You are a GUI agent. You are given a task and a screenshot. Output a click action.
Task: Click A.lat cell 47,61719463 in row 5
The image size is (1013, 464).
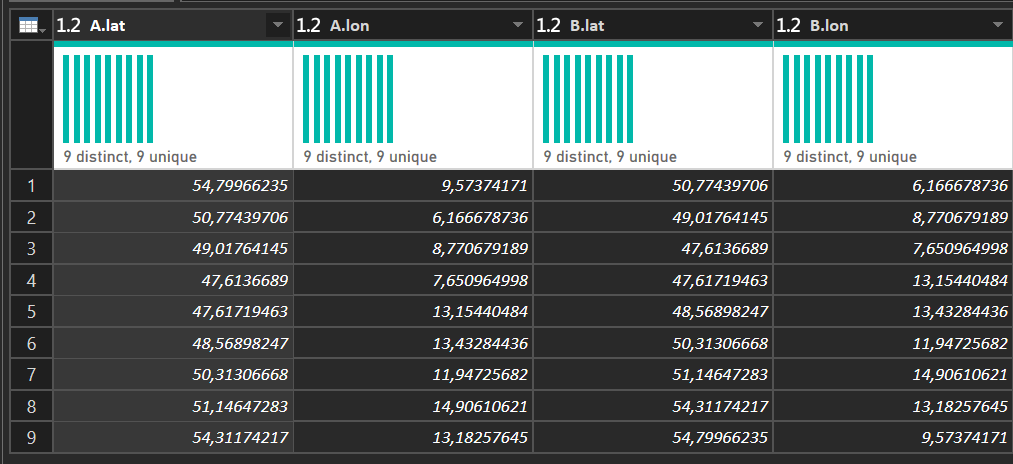(x=173, y=312)
